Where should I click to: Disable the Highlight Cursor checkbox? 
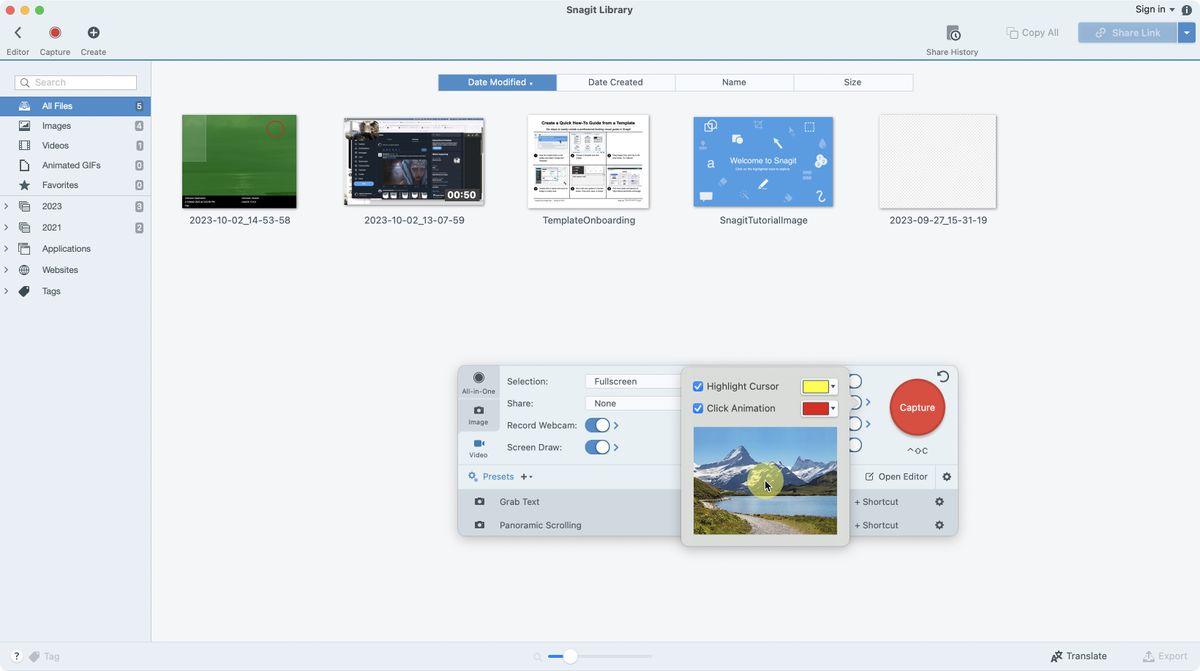[698, 386]
